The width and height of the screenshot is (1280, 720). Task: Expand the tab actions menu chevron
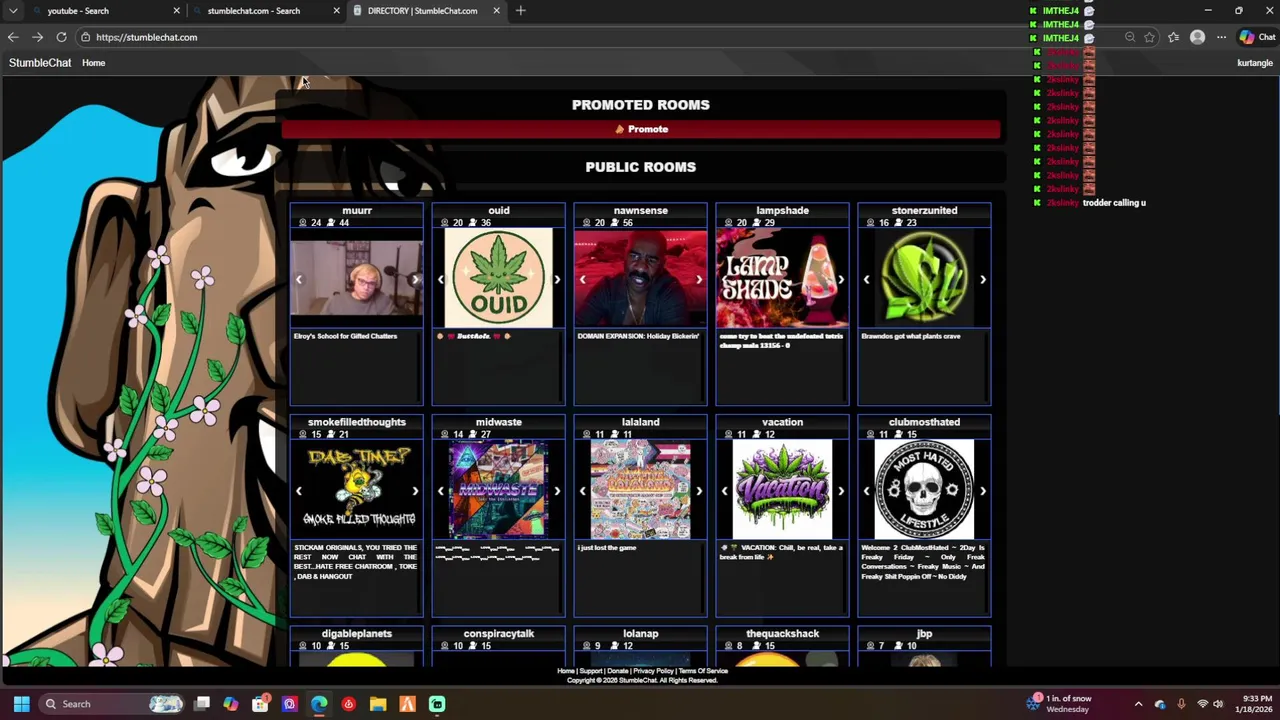tap(13, 11)
